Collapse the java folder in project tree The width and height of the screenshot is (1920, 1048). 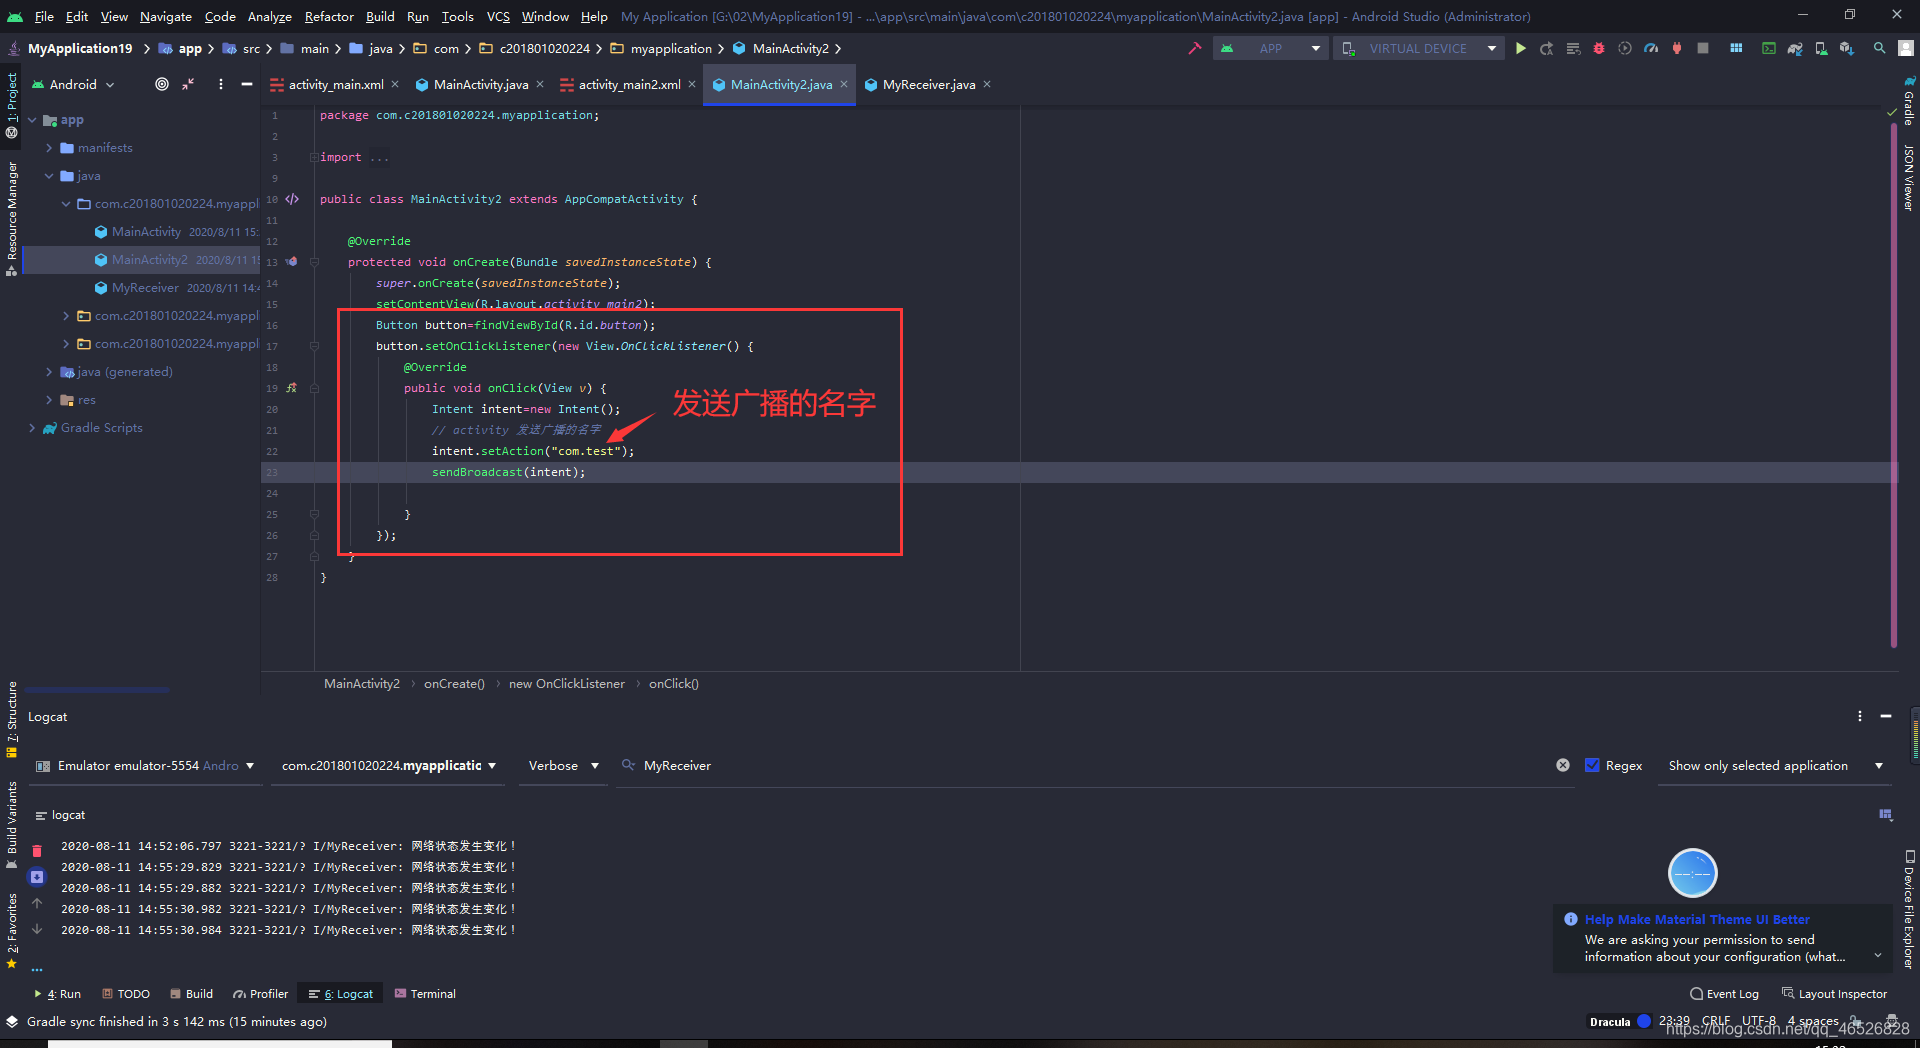pyautogui.click(x=49, y=175)
